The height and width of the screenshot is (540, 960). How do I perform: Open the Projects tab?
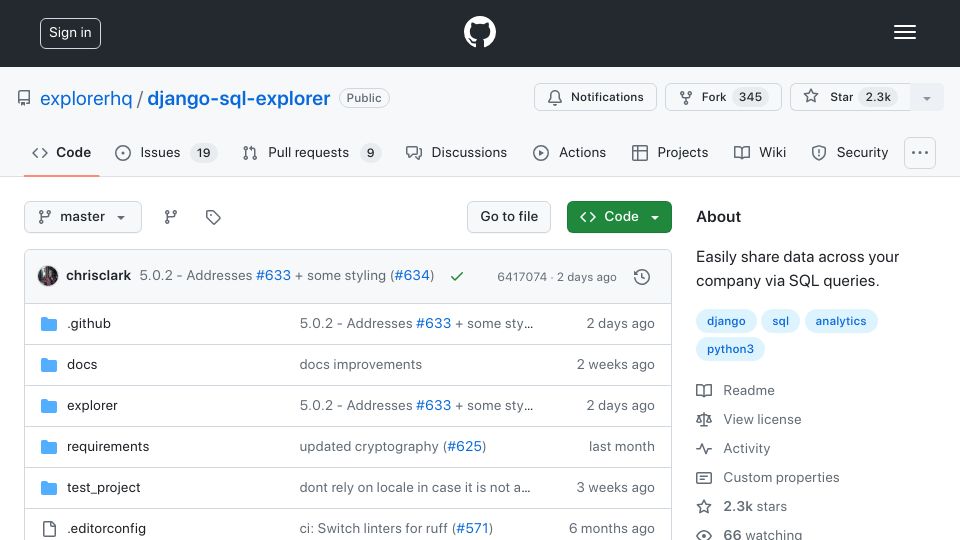670,152
